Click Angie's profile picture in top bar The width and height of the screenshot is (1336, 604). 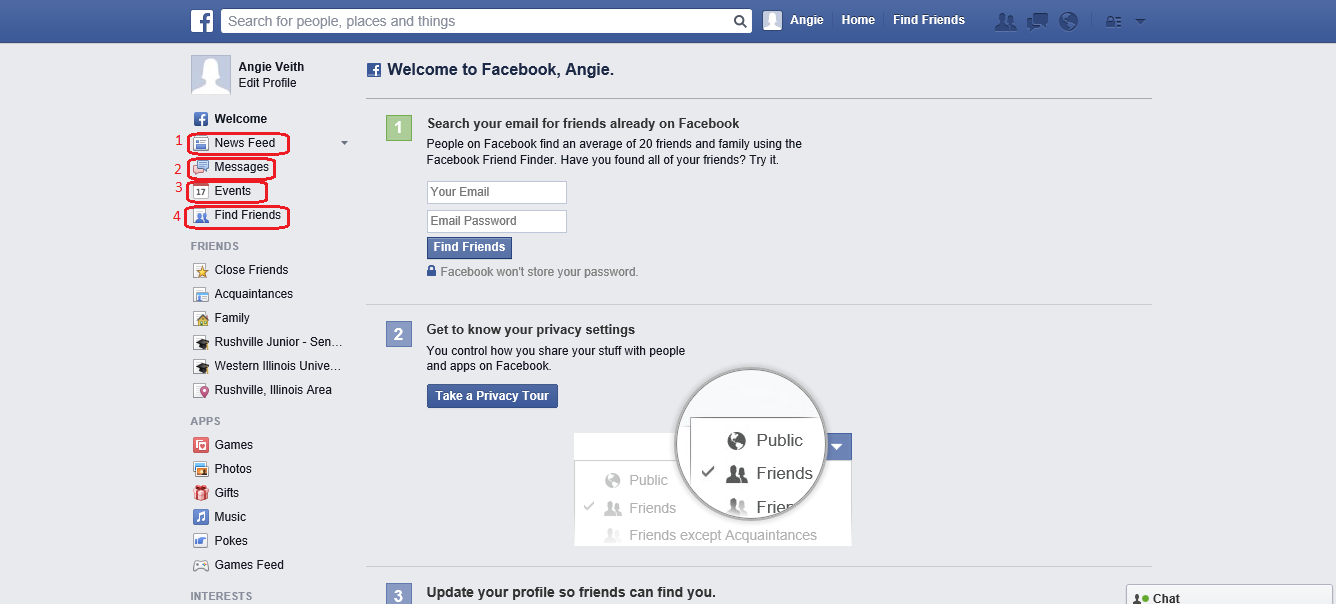coord(772,20)
